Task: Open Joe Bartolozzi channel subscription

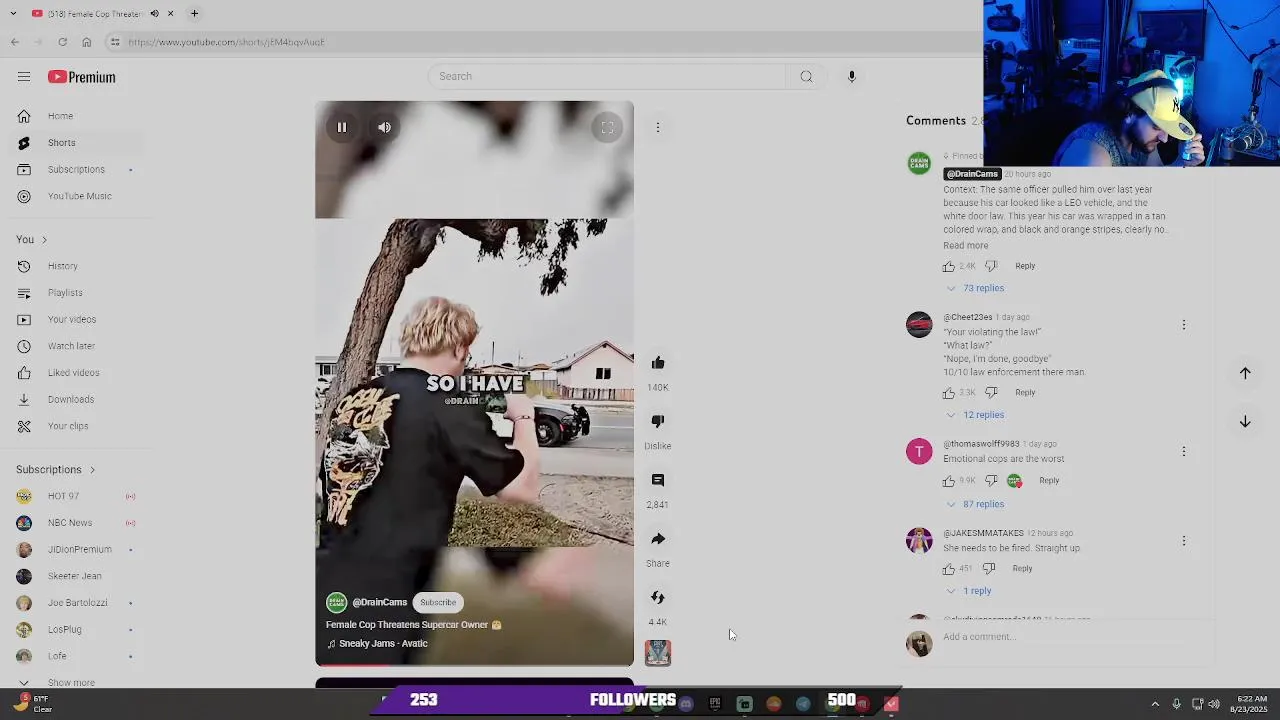Action: tap(77, 603)
